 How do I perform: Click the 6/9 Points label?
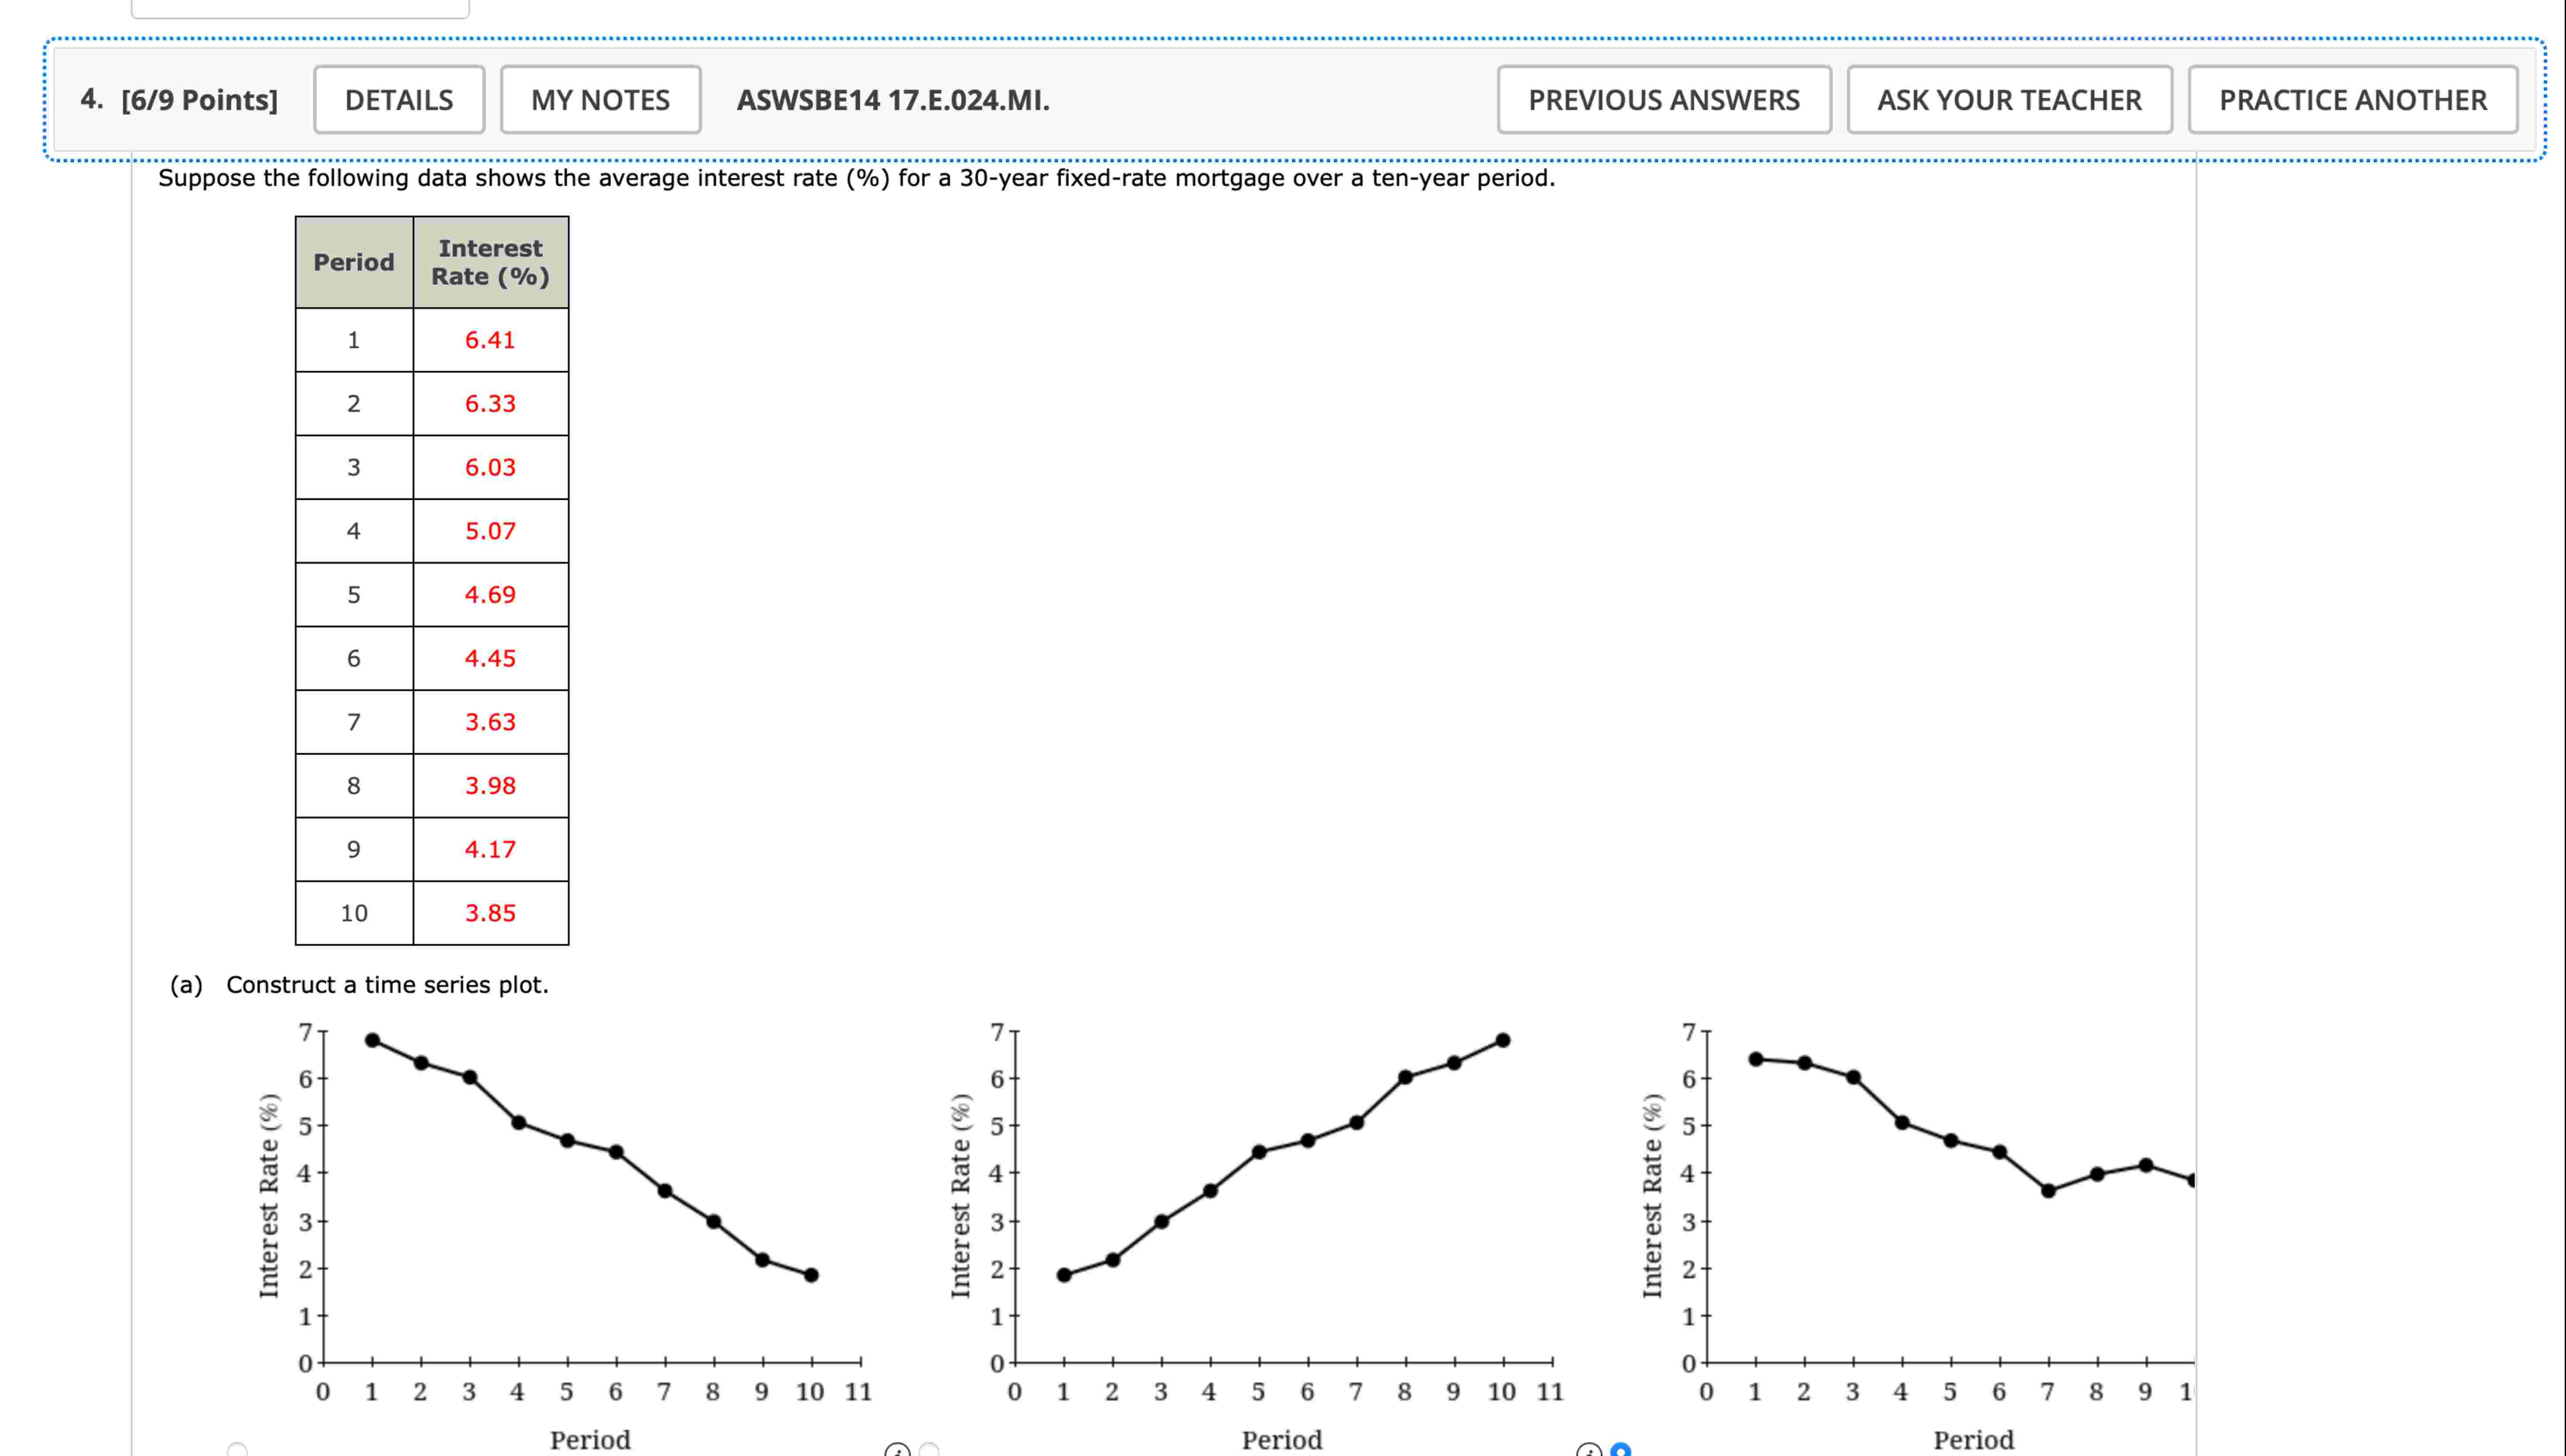coord(199,100)
